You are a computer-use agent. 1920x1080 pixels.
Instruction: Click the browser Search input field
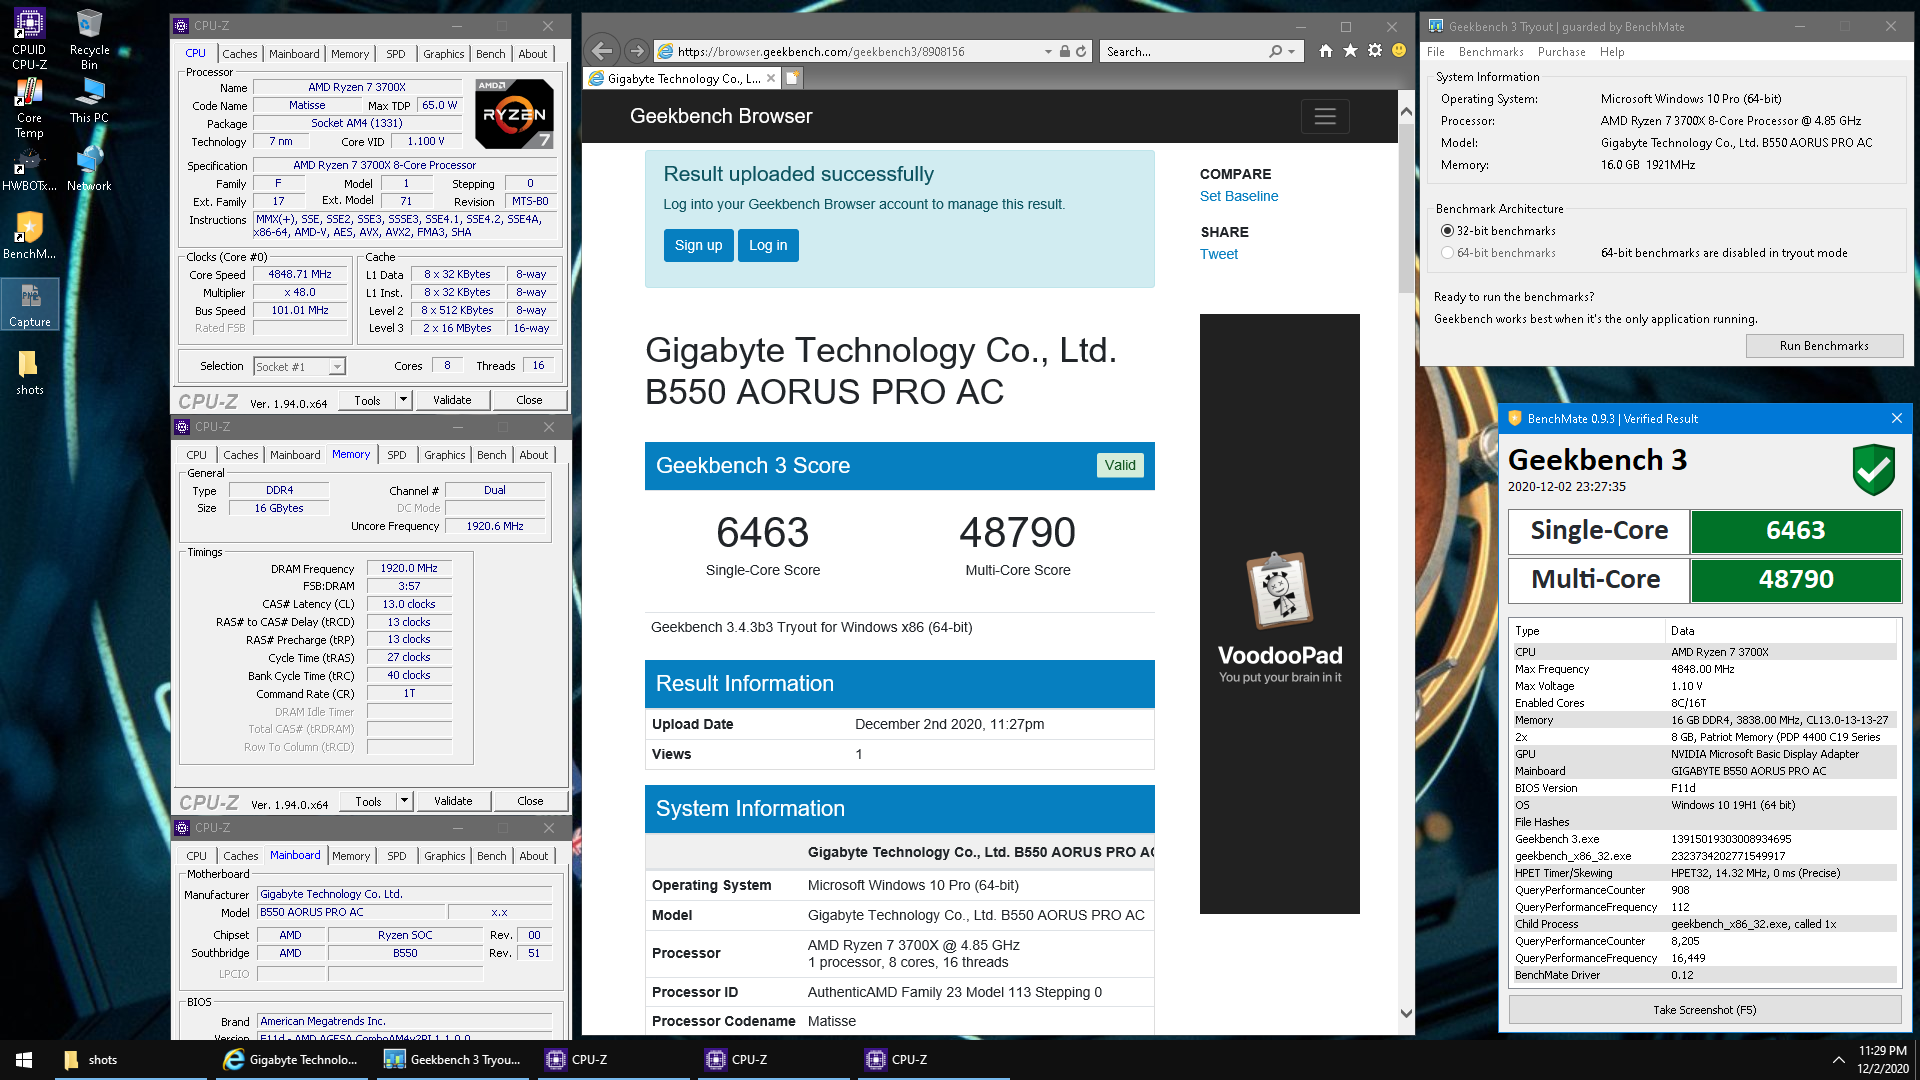(x=1183, y=51)
